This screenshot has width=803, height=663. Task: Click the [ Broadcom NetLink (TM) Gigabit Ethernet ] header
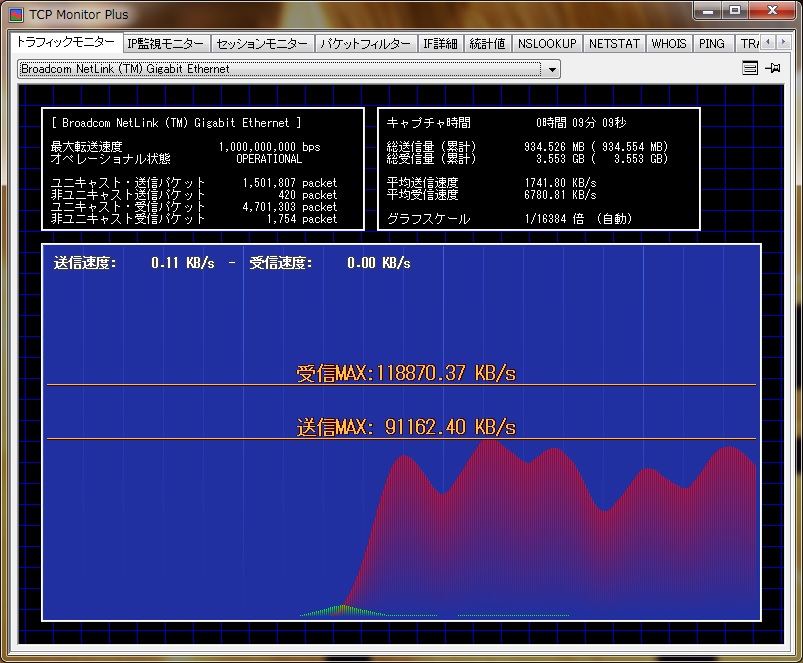click(176, 123)
